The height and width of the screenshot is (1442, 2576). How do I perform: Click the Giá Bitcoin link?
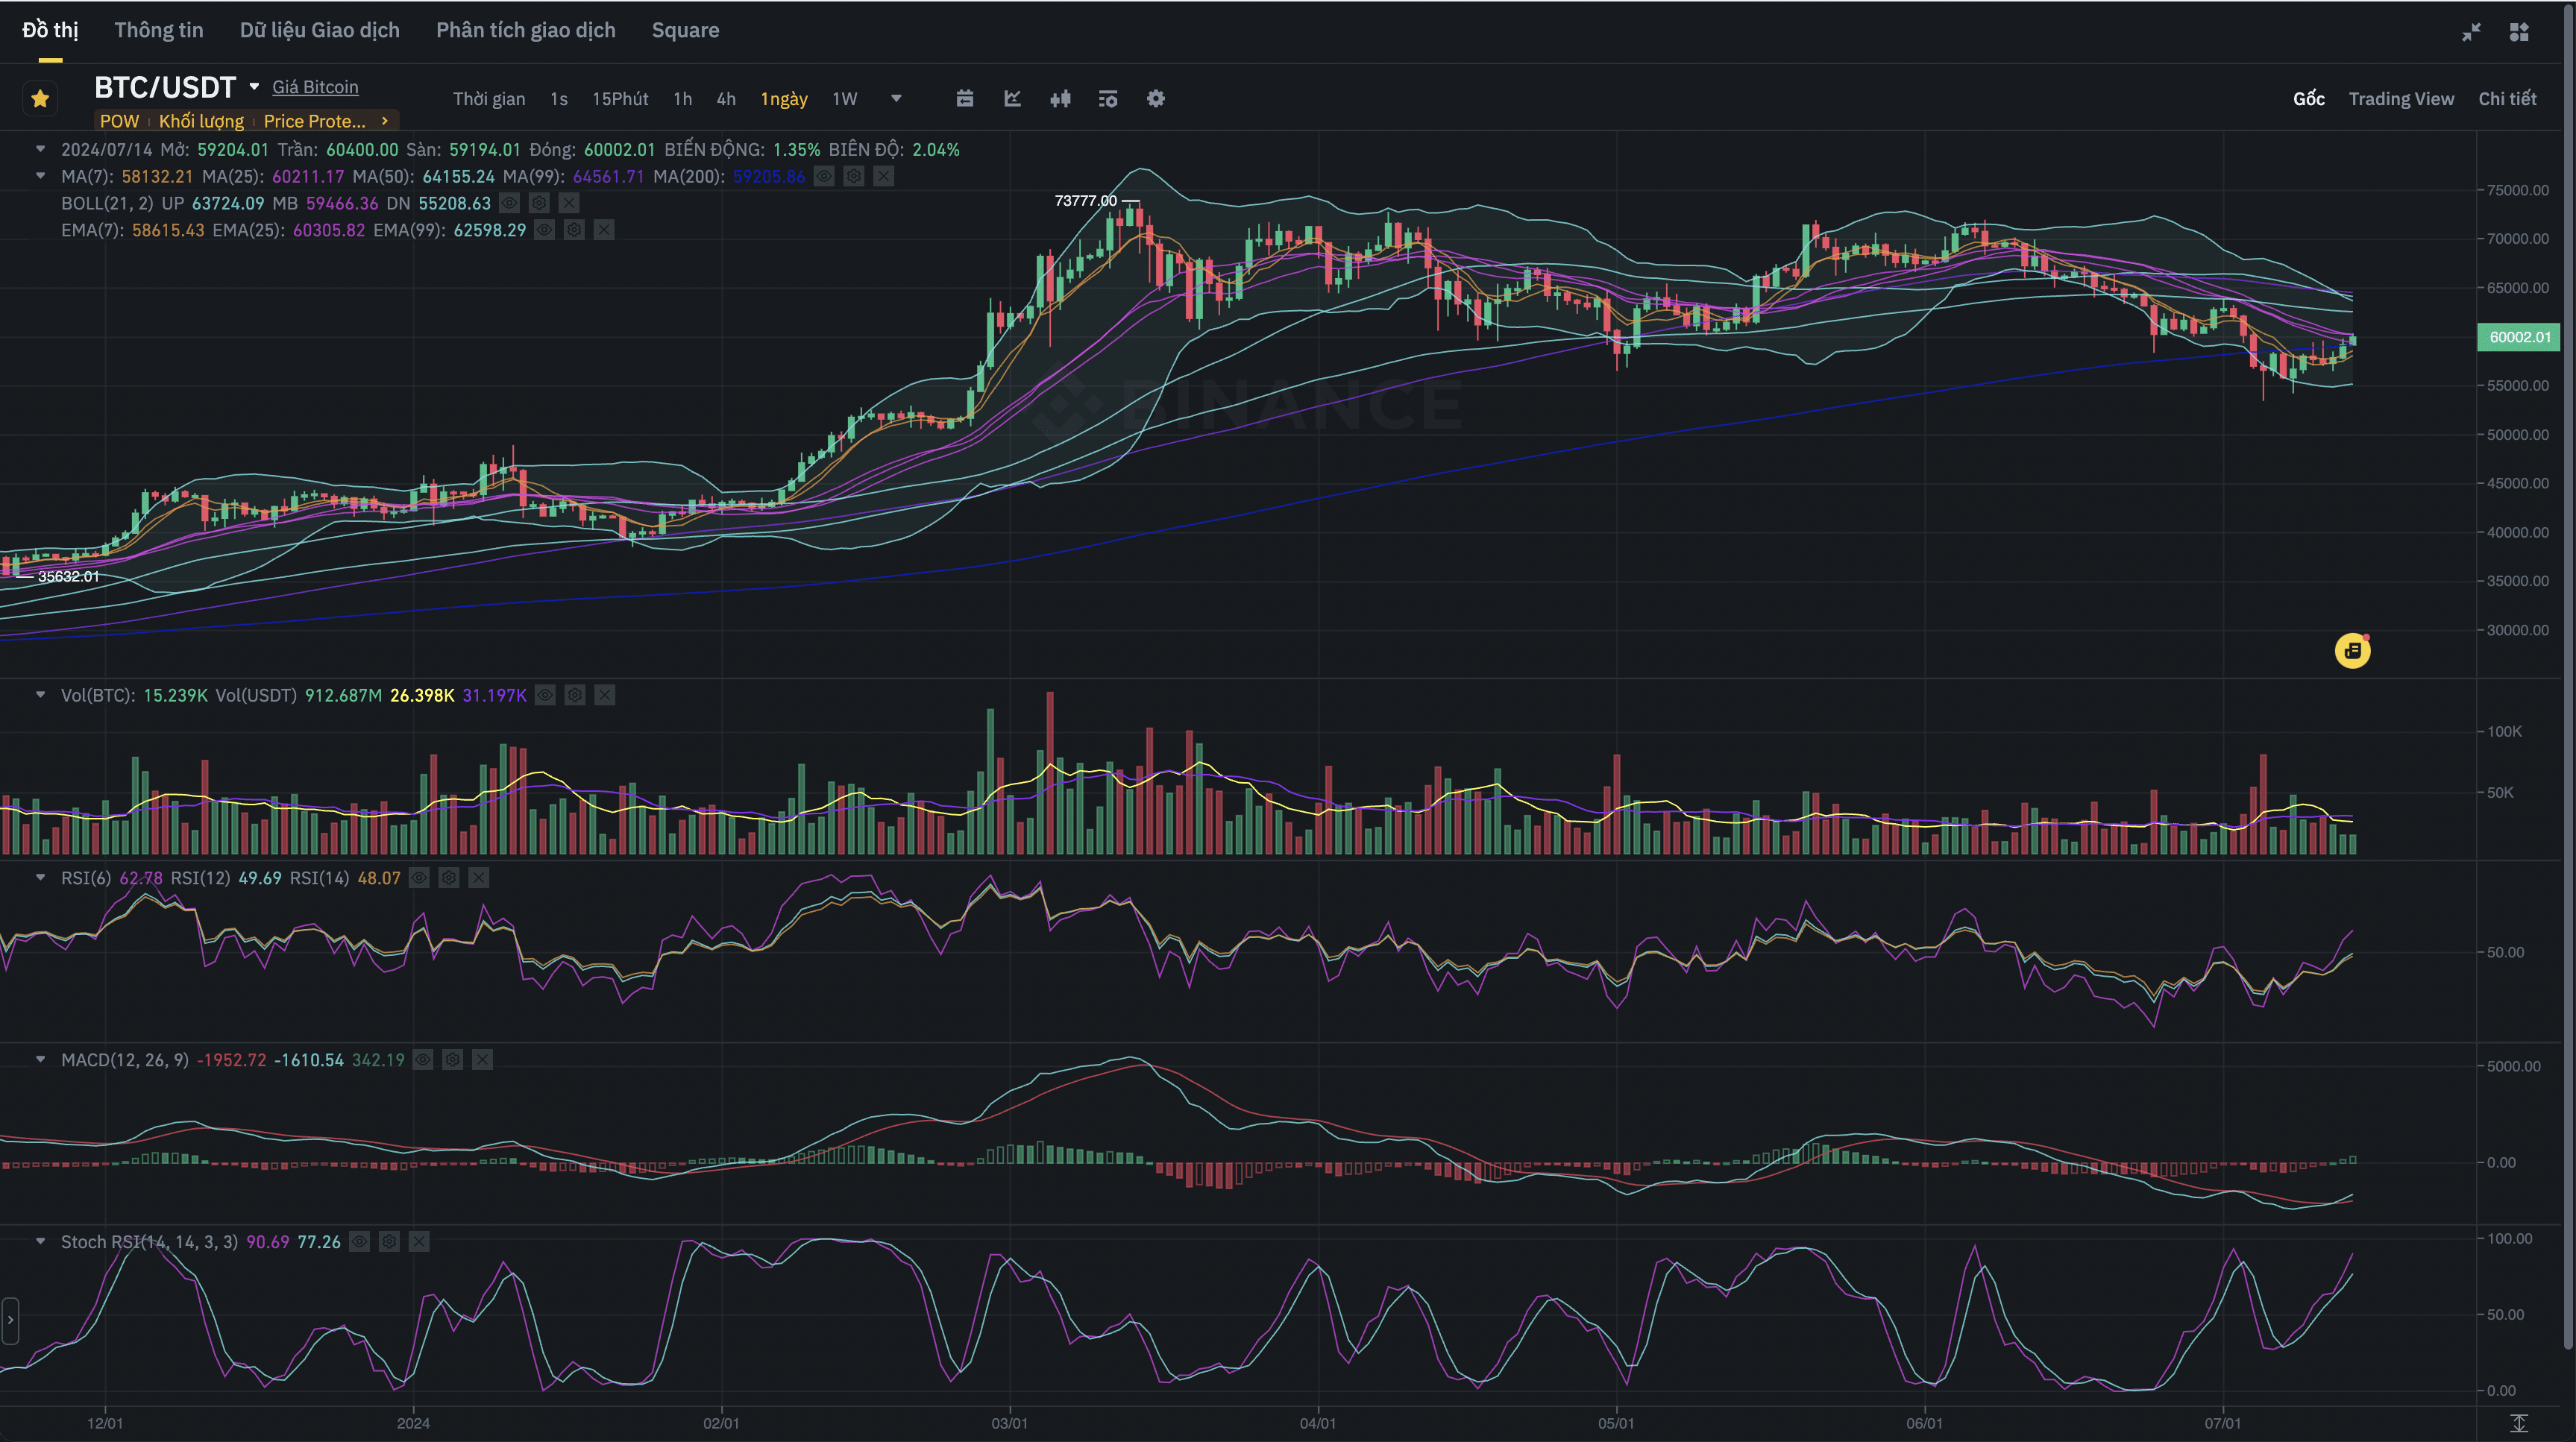(315, 87)
